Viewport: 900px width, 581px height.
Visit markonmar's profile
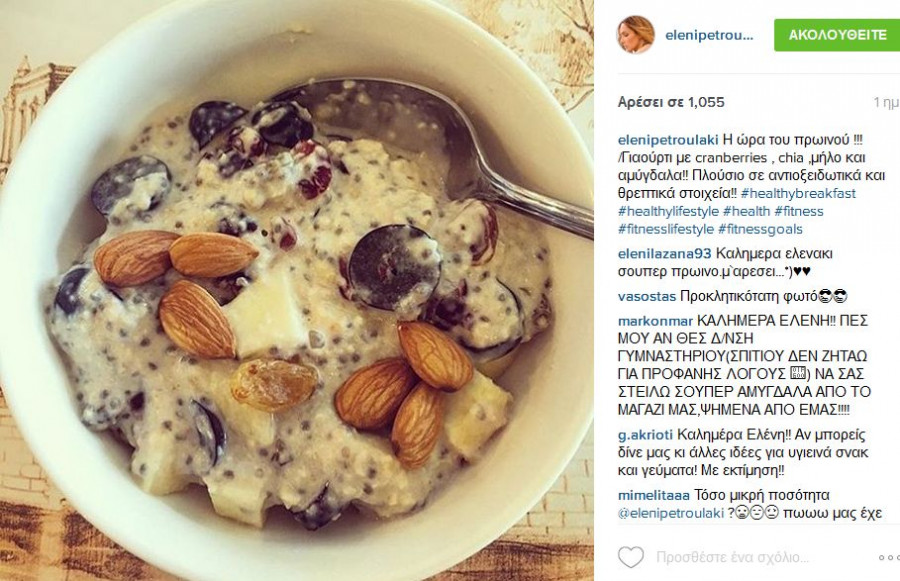pyautogui.click(x=655, y=321)
